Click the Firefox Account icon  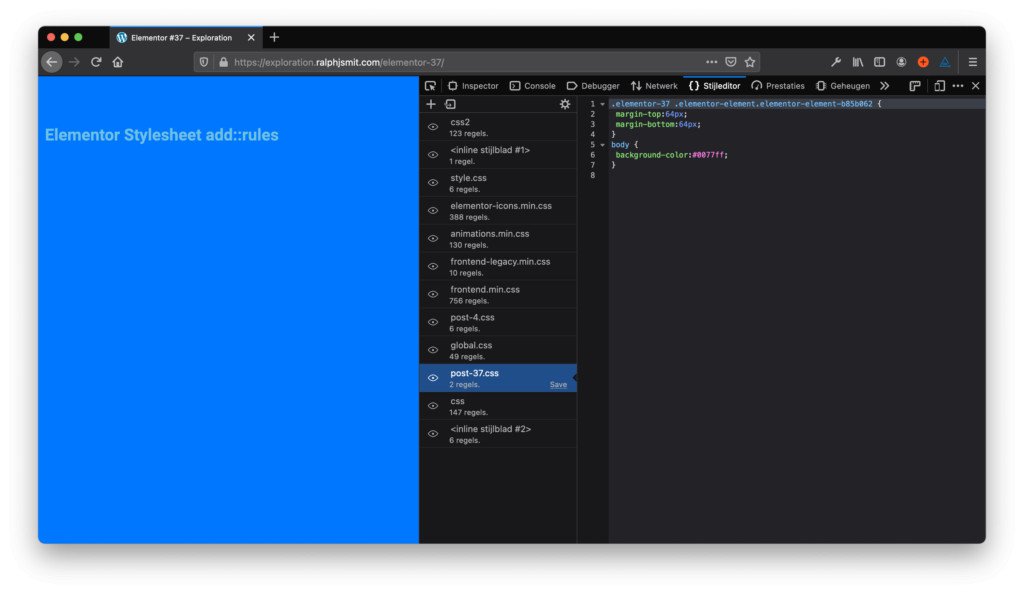click(x=901, y=61)
